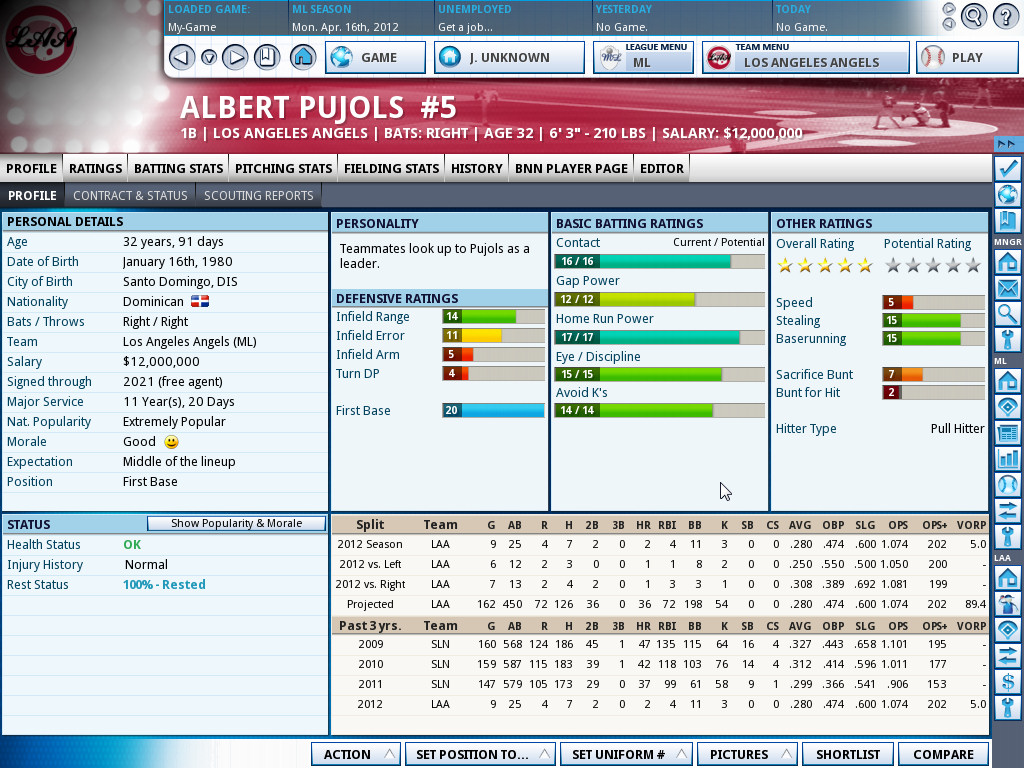This screenshot has height=768, width=1024.
Task: Open the MNGR mail envelope icon
Action: [x=1008, y=288]
